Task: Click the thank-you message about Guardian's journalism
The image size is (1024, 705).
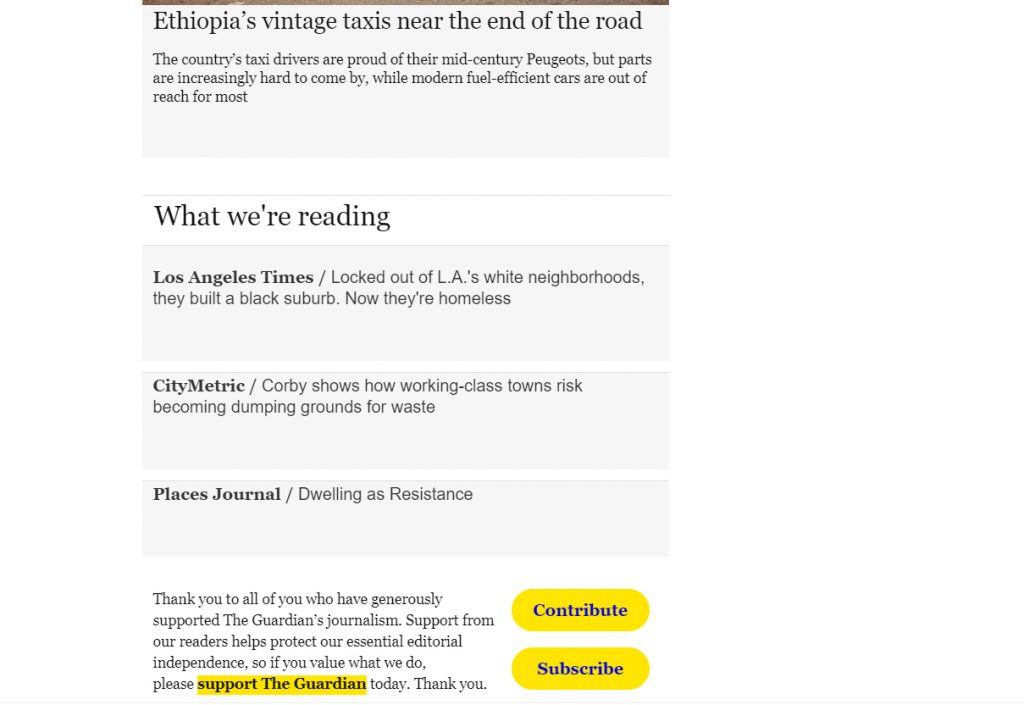Action: (323, 641)
